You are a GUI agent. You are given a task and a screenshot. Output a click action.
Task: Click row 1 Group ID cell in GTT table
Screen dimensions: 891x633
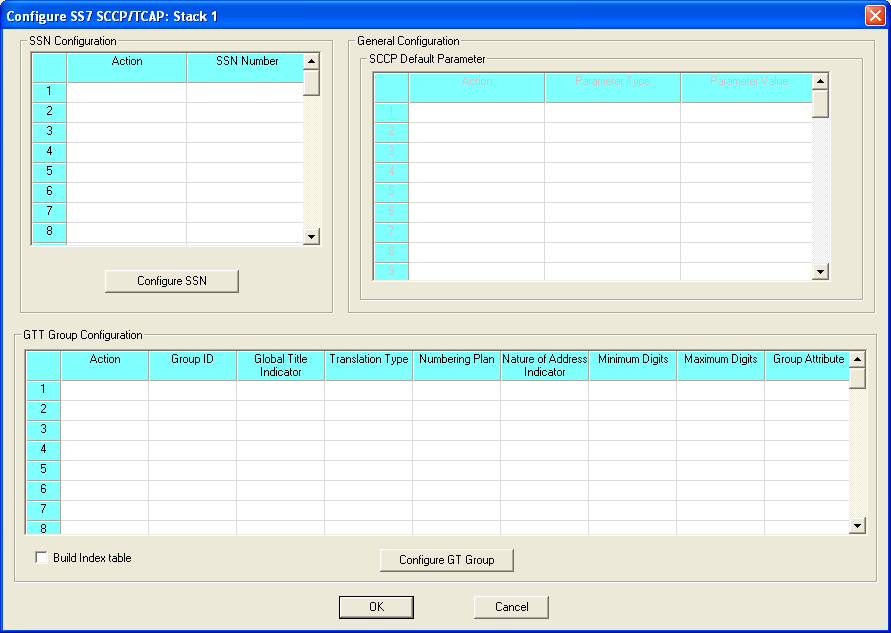click(192, 390)
